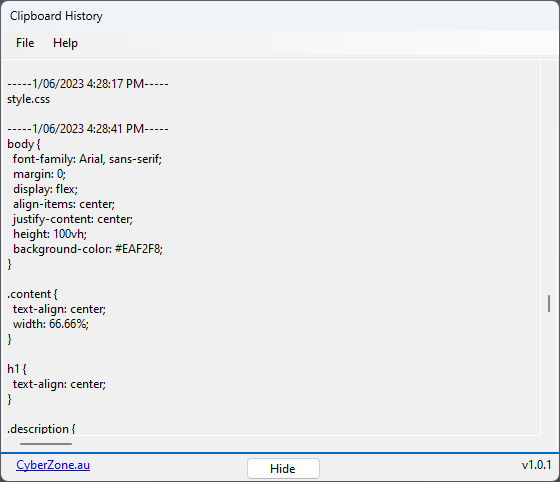Click the margin: 0; line
The height and width of the screenshot is (482, 560).
click(x=39, y=174)
